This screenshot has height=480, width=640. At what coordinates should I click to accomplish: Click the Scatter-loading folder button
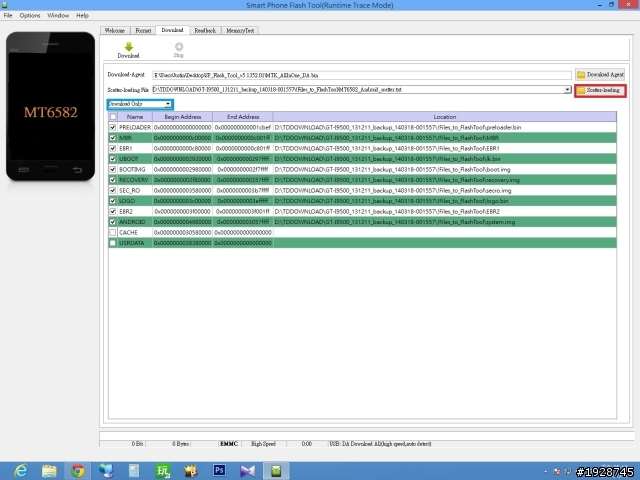[600, 90]
